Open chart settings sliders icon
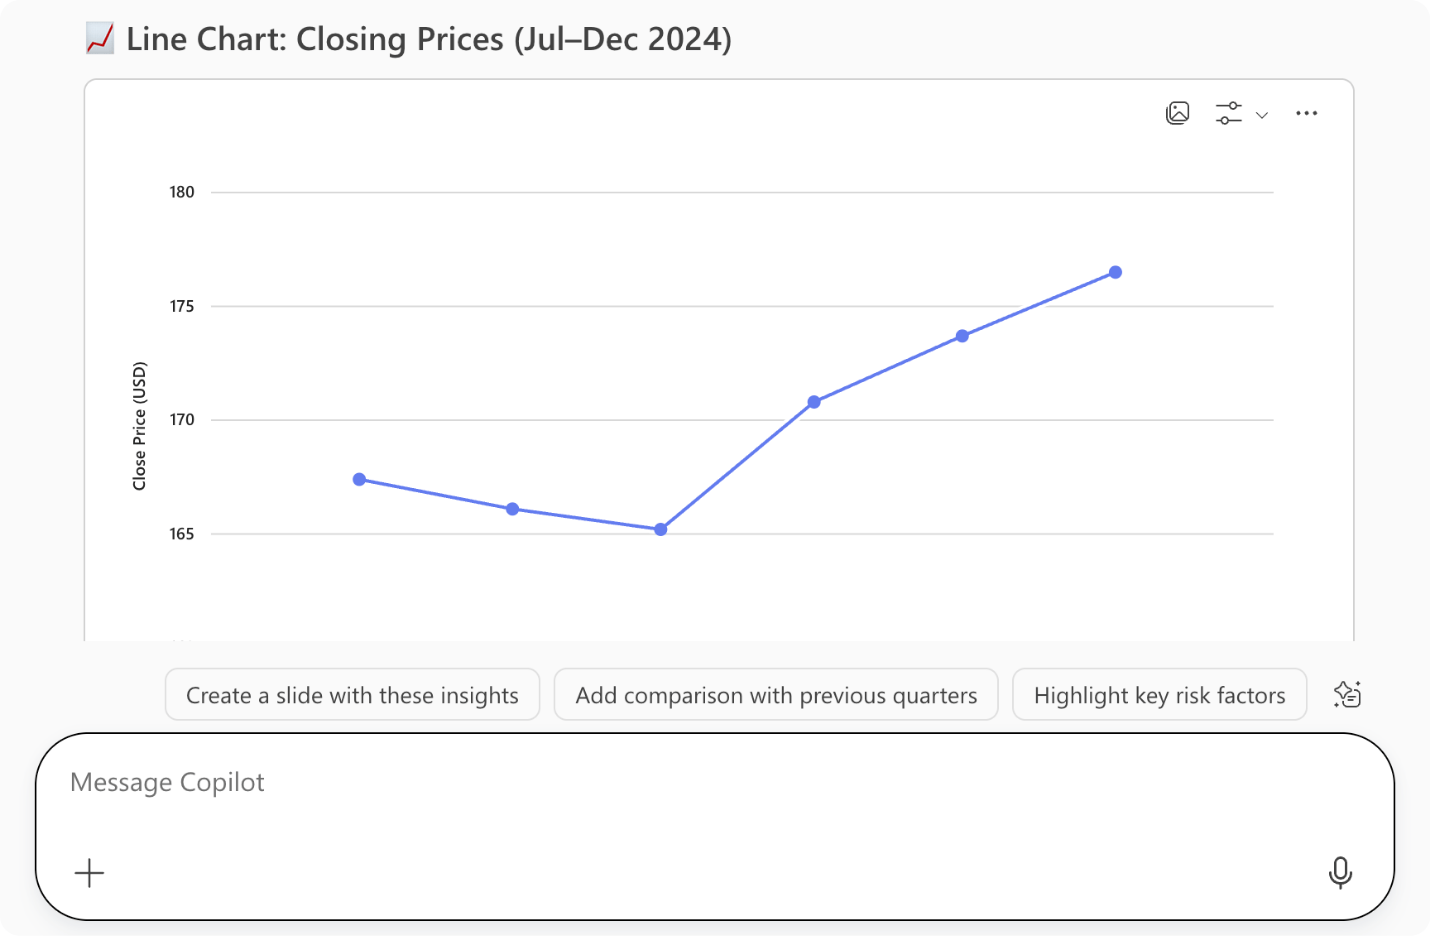Image resolution: width=1431 pixels, height=936 pixels. (1229, 113)
